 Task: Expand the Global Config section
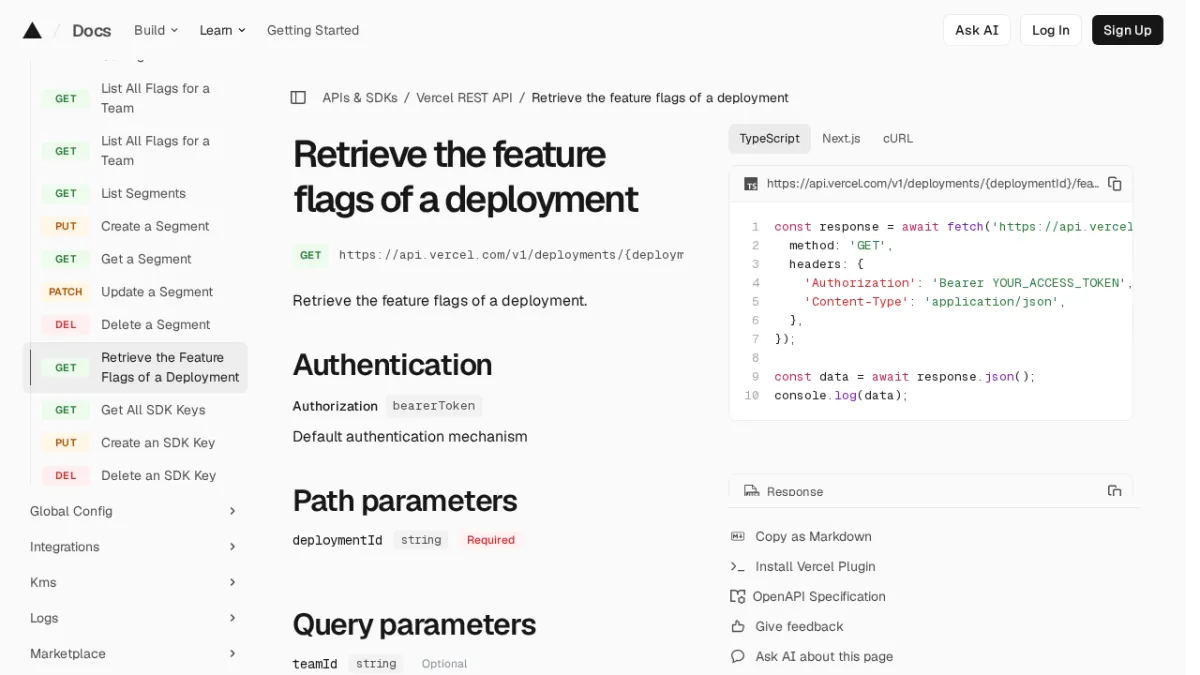pos(134,511)
